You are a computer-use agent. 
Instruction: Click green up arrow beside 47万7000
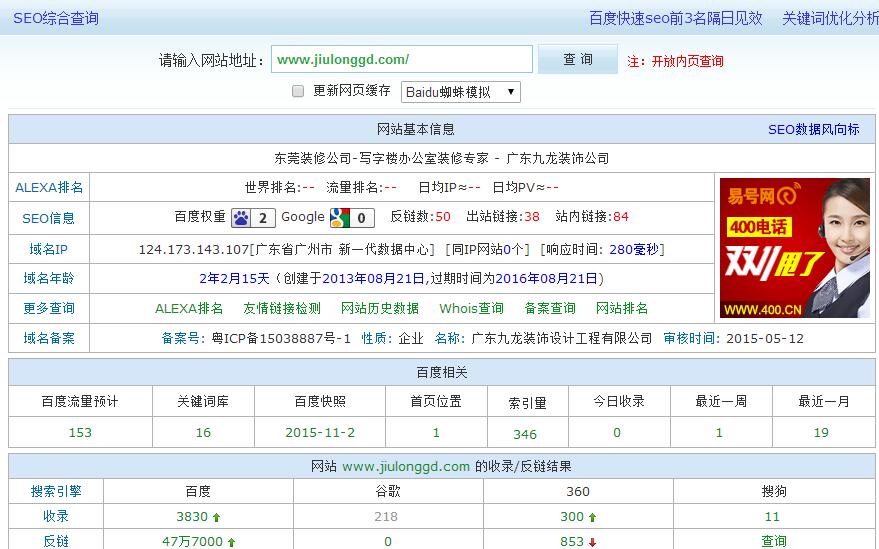point(232,542)
